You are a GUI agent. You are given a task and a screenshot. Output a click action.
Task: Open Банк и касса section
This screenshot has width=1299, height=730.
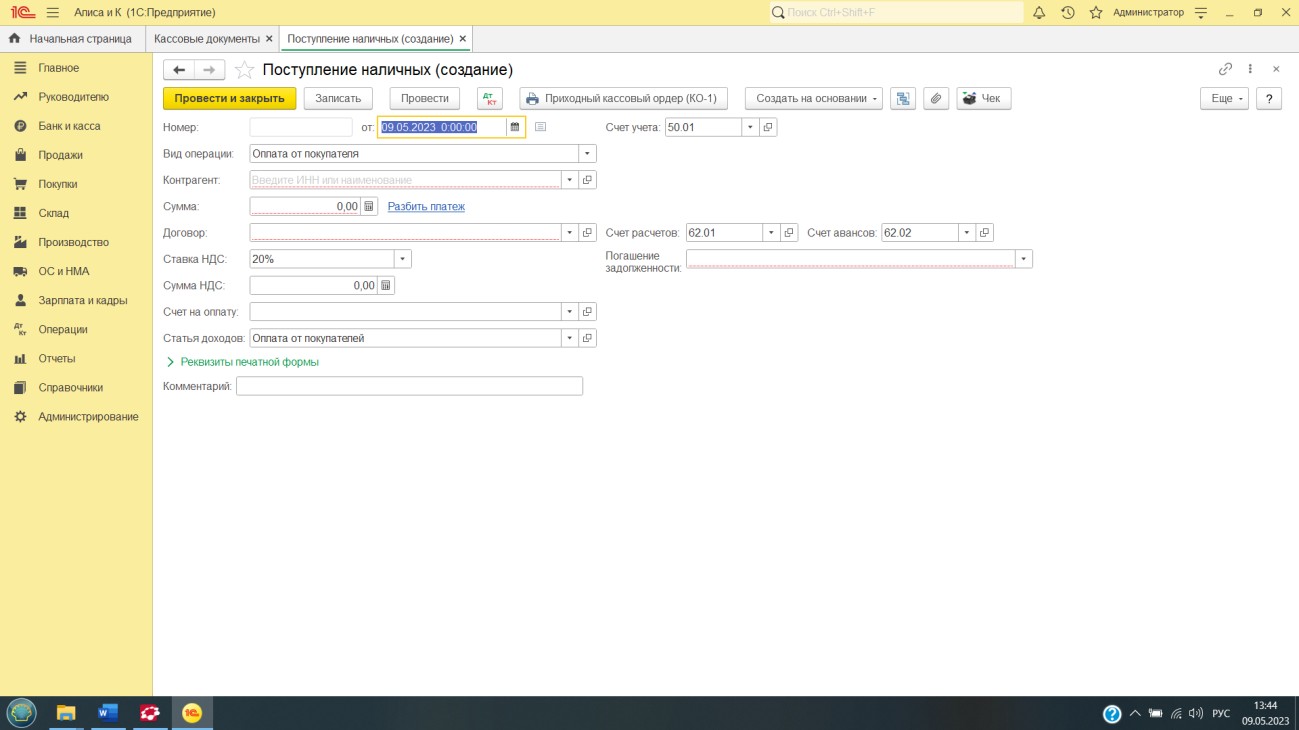pos(69,126)
